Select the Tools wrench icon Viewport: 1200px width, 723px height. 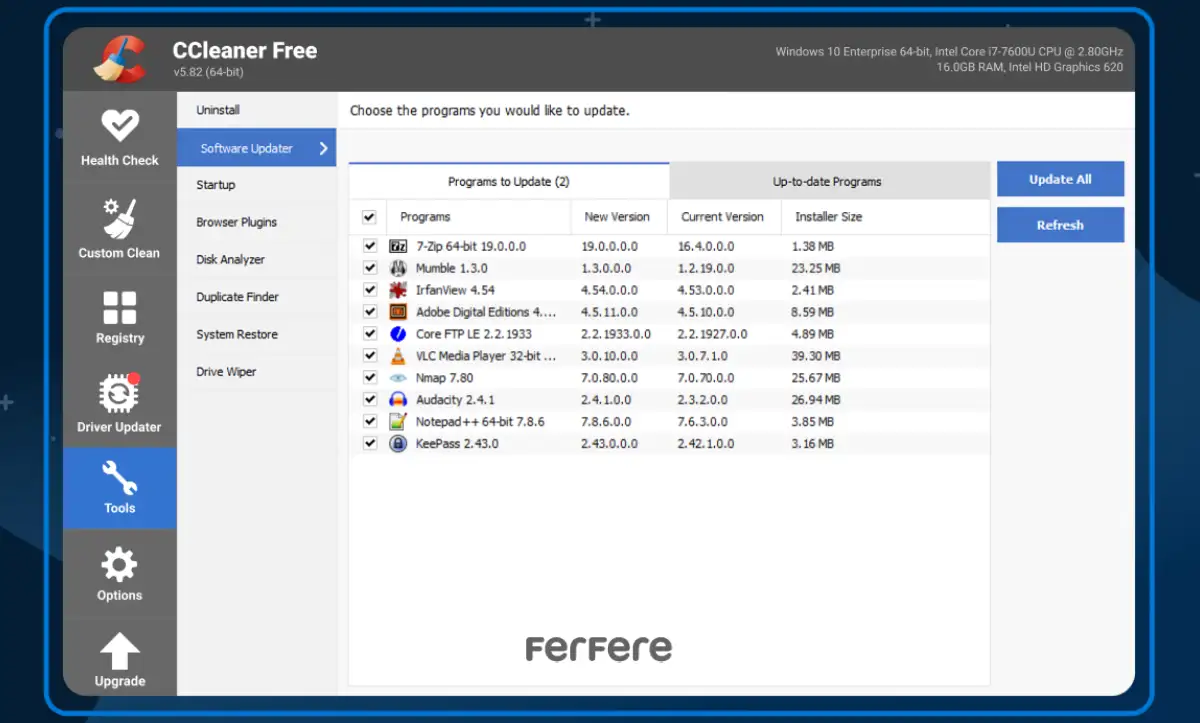[x=119, y=478]
